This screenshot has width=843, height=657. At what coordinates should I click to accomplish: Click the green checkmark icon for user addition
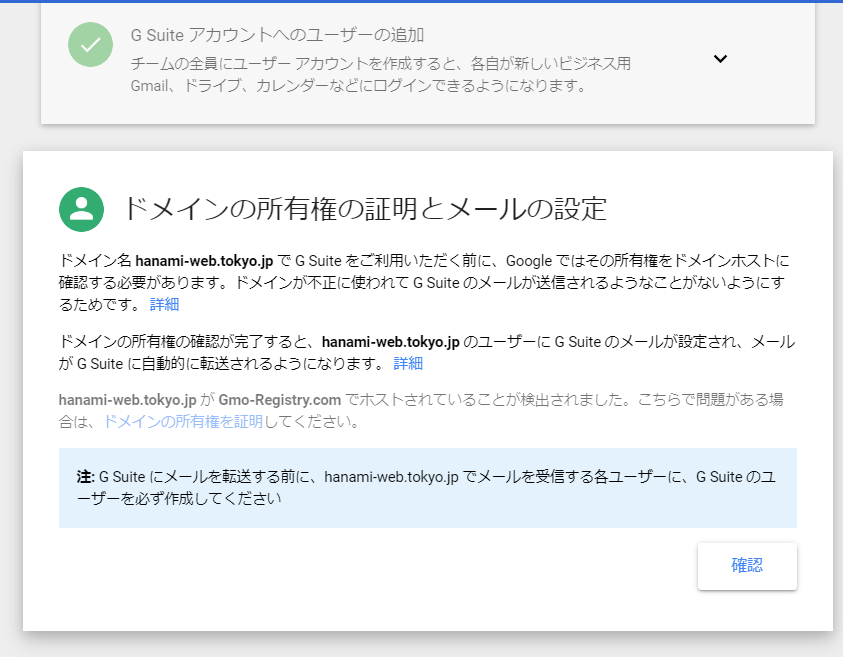tap(90, 45)
